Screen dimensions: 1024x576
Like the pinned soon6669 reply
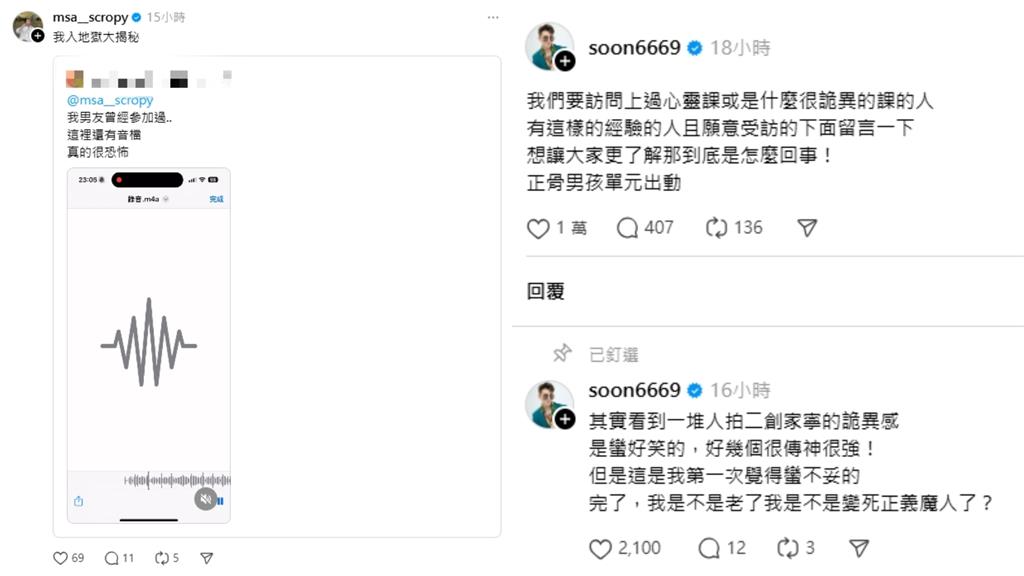point(600,548)
